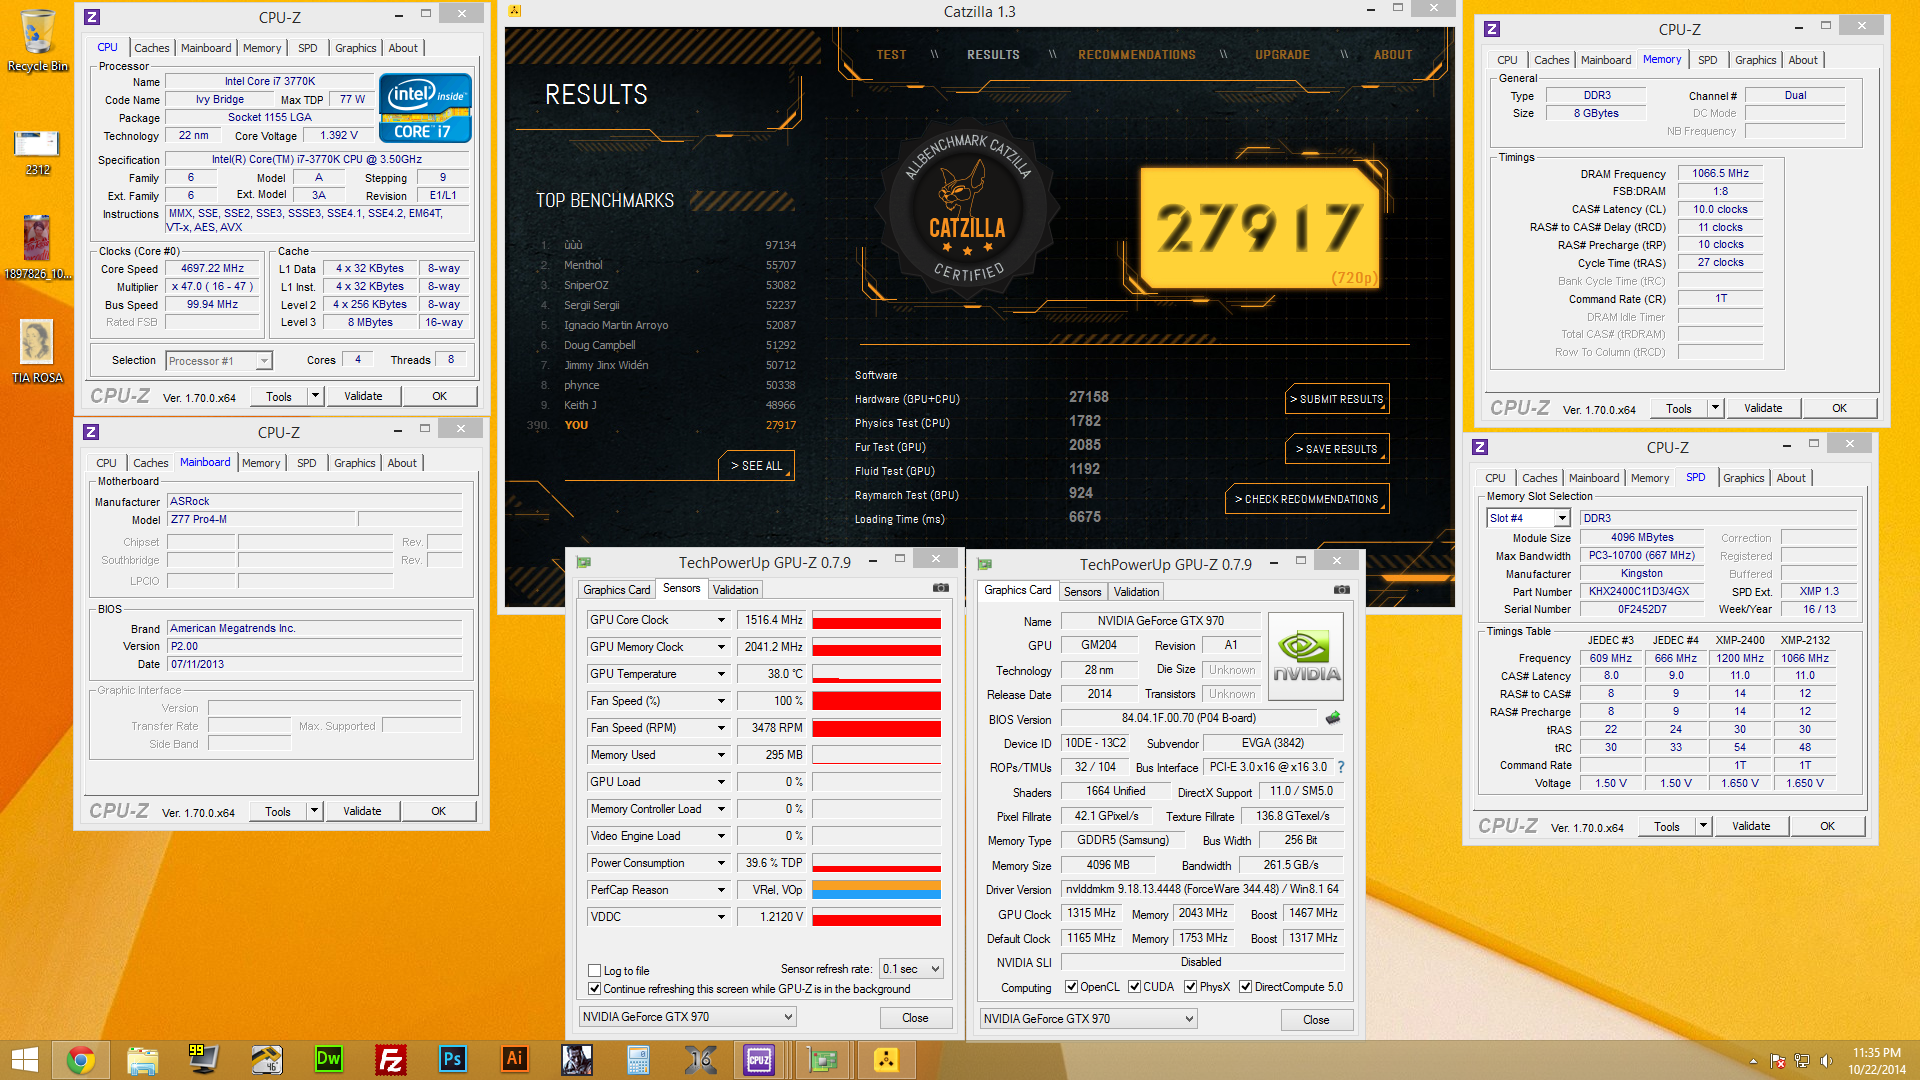Viewport: 1920px width, 1080px height.
Task: Open the temperature gauge taskbar app
Action: [x=266, y=1059]
